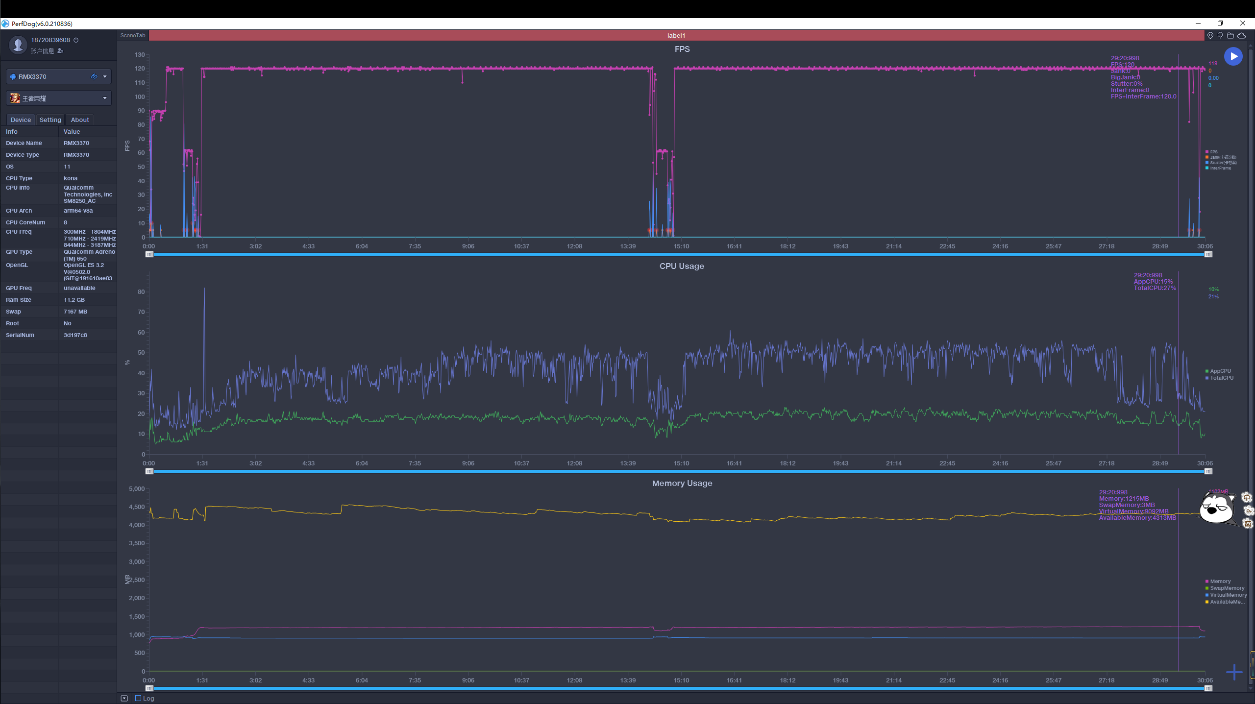Click the cloud upload icon

pos(1242,35)
